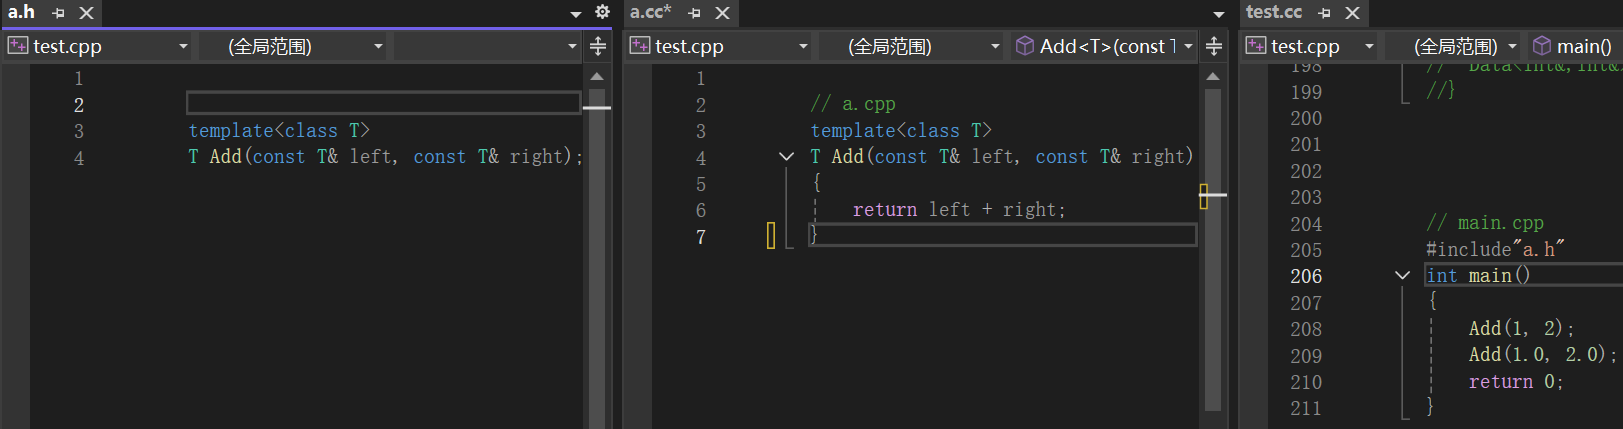The height and width of the screenshot is (429, 1623).
Task: Click the yellow change marker on line 7
Action: [x=771, y=236]
